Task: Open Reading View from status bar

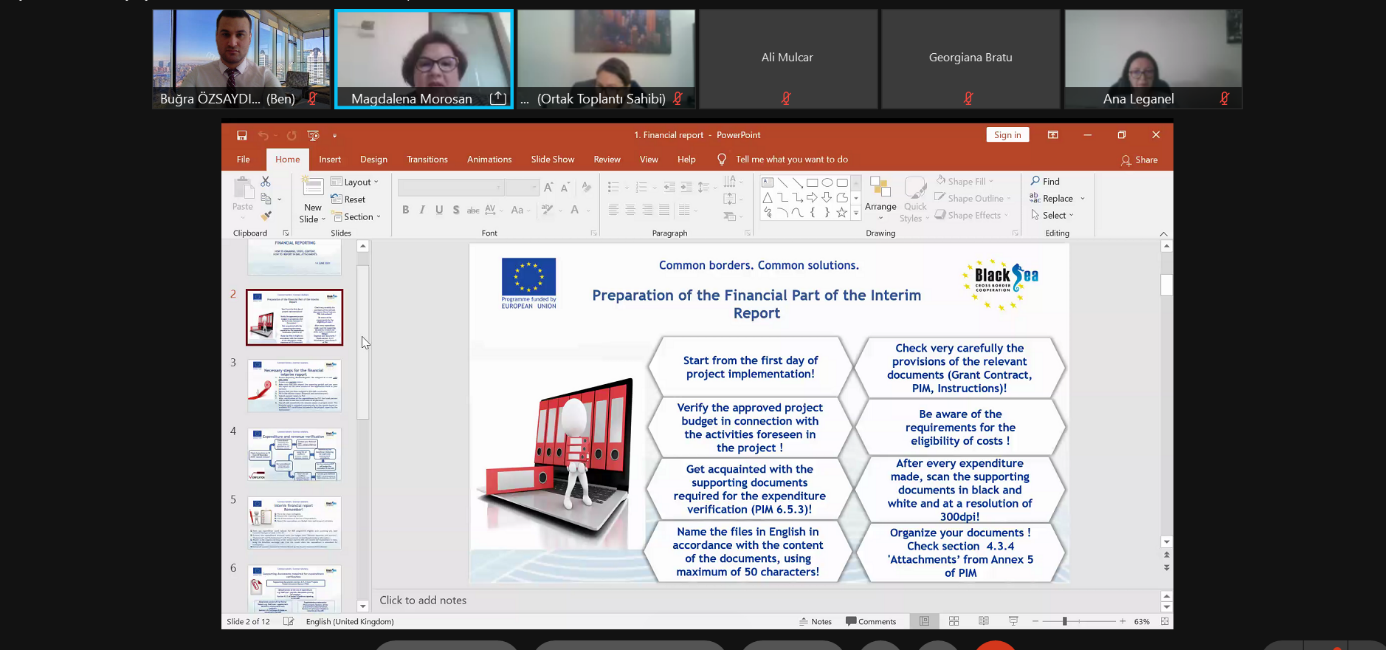Action: point(982,621)
